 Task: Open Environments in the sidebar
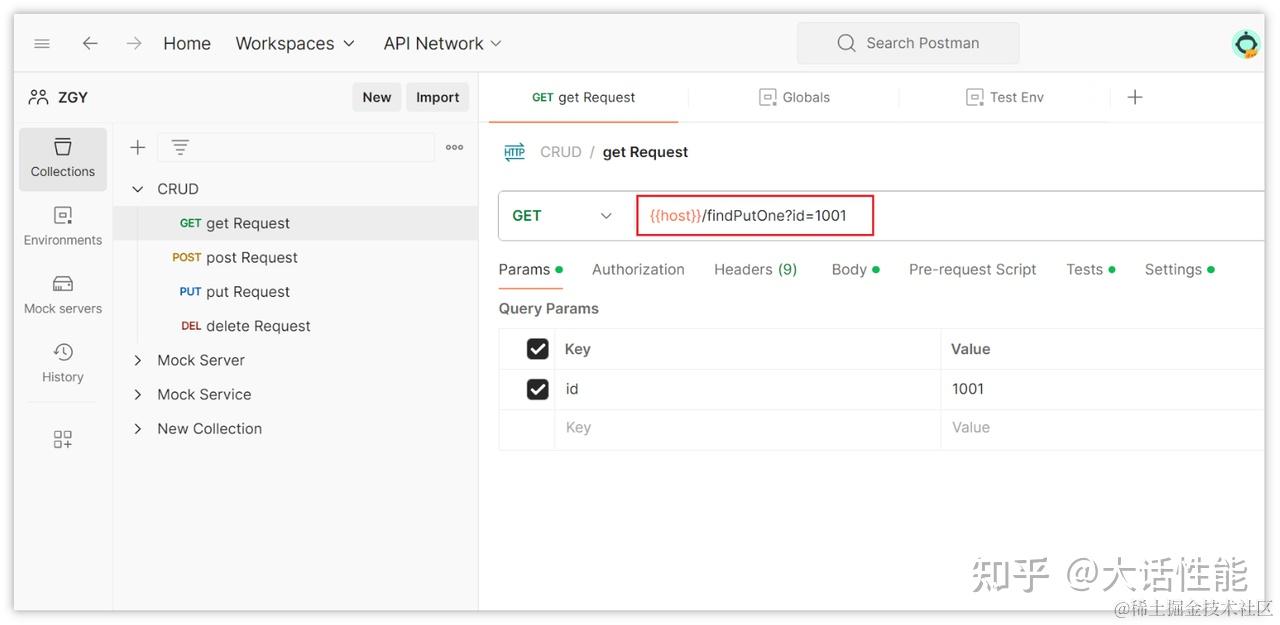pyautogui.click(x=63, y=227)
